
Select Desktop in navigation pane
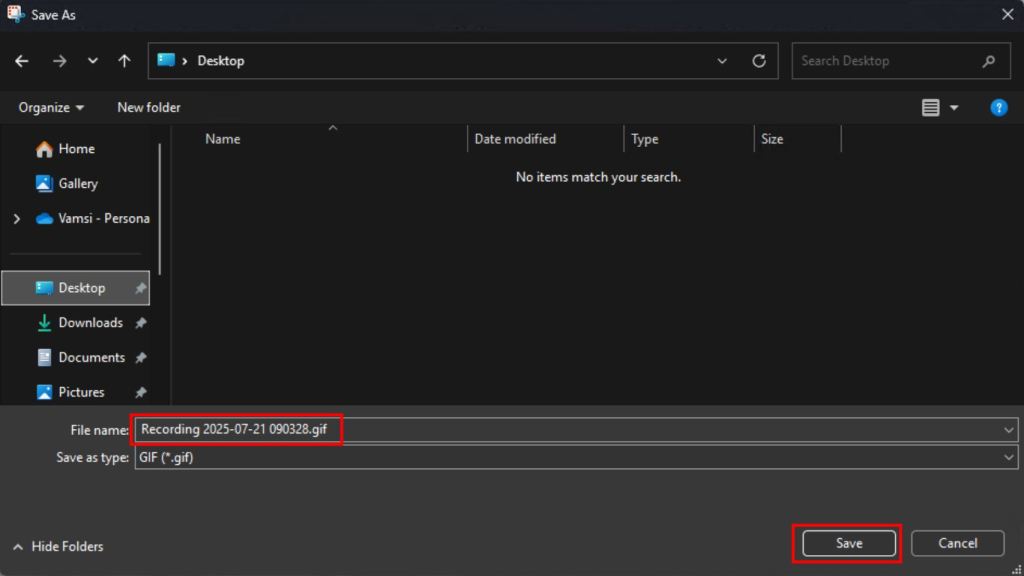pos(76,288)
